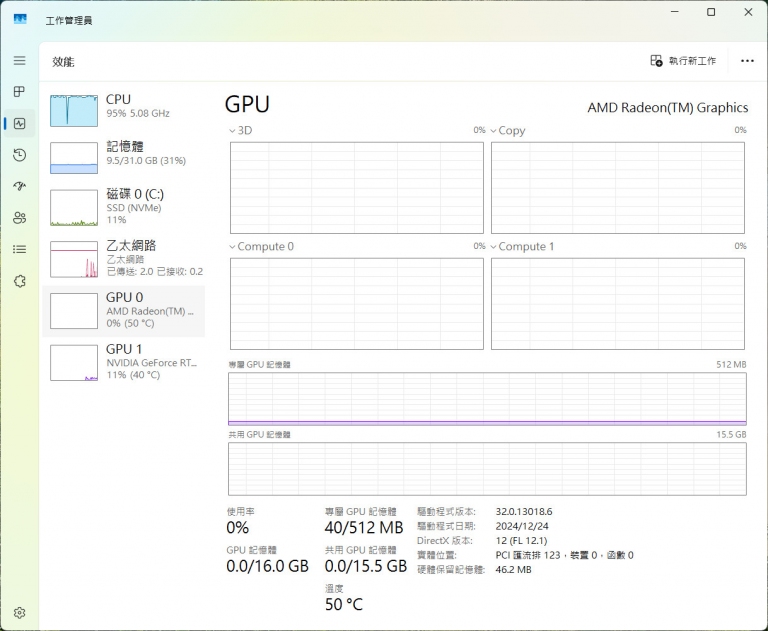Click the 乙太網路 (Ethernet) graph thumbnail
Viewport: 768px width, 631px height.
coord(74,259)
